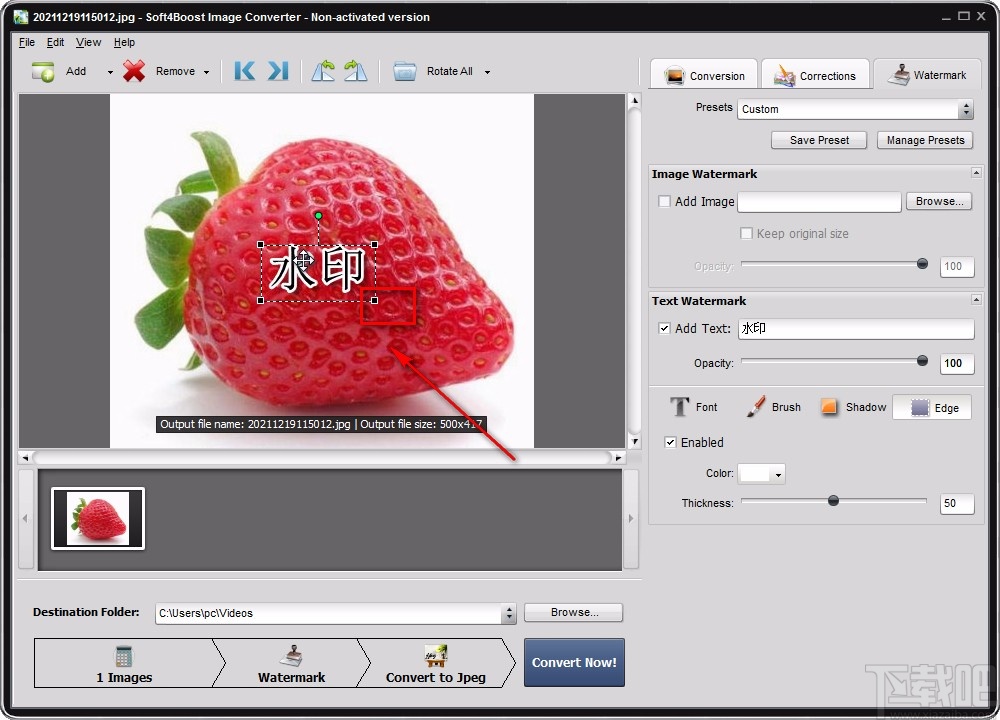This screenshot has width=1000, height=720.
Task: Click the Convert Now button
Action: (x=574, y=662)
